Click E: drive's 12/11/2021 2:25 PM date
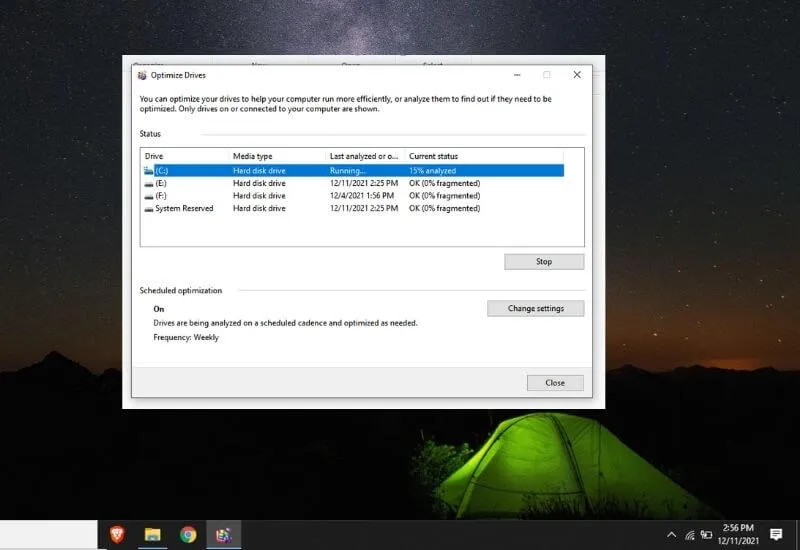Image resolution: width=800 pixels, height=550 pixels. 364,183
